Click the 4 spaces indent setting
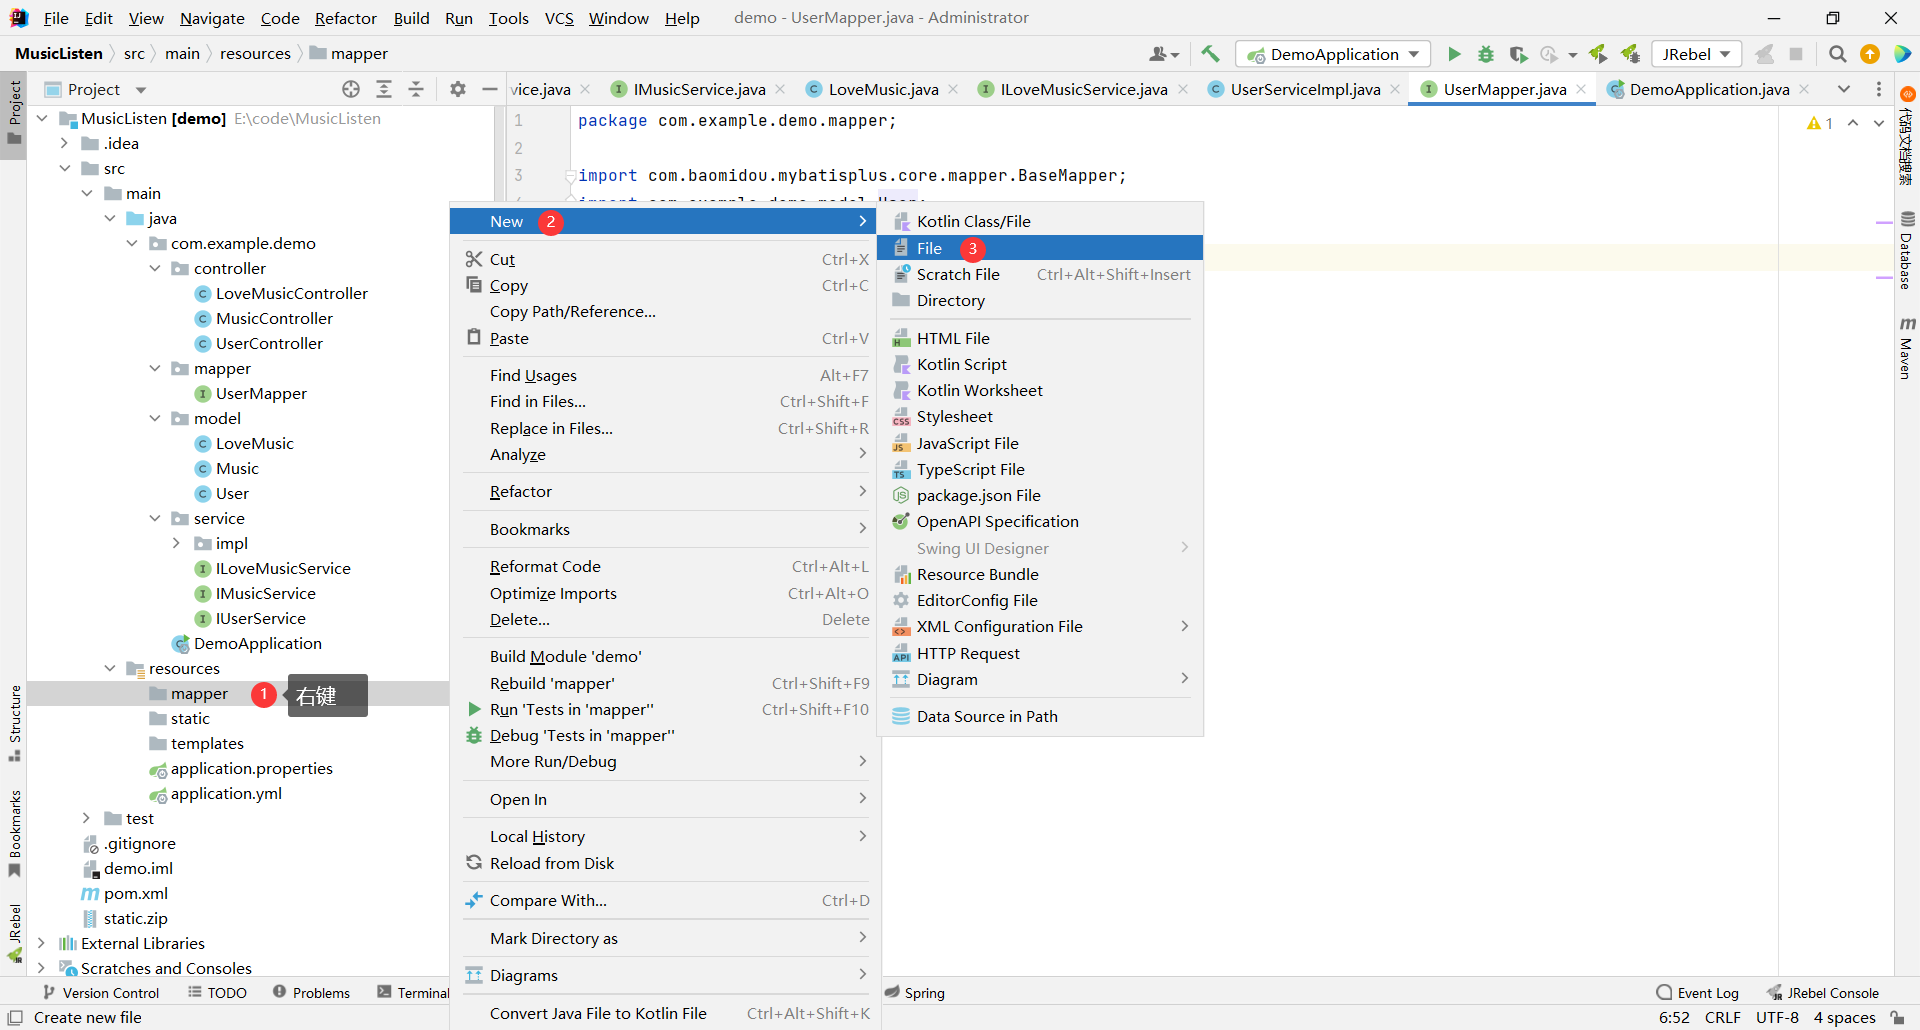 pos(1845,1017)
